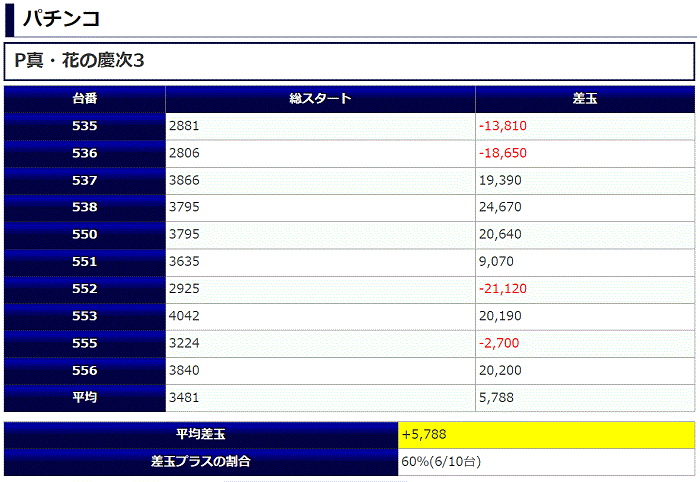This screenshot has height=482, width=700.
Task: Click red value -21,120
Action: [503, 289]
